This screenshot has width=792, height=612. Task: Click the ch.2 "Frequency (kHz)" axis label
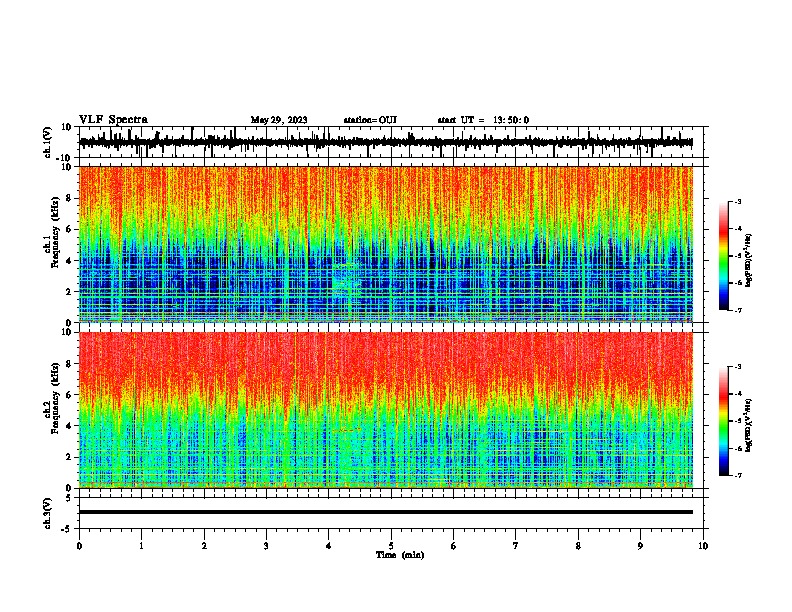56,398
